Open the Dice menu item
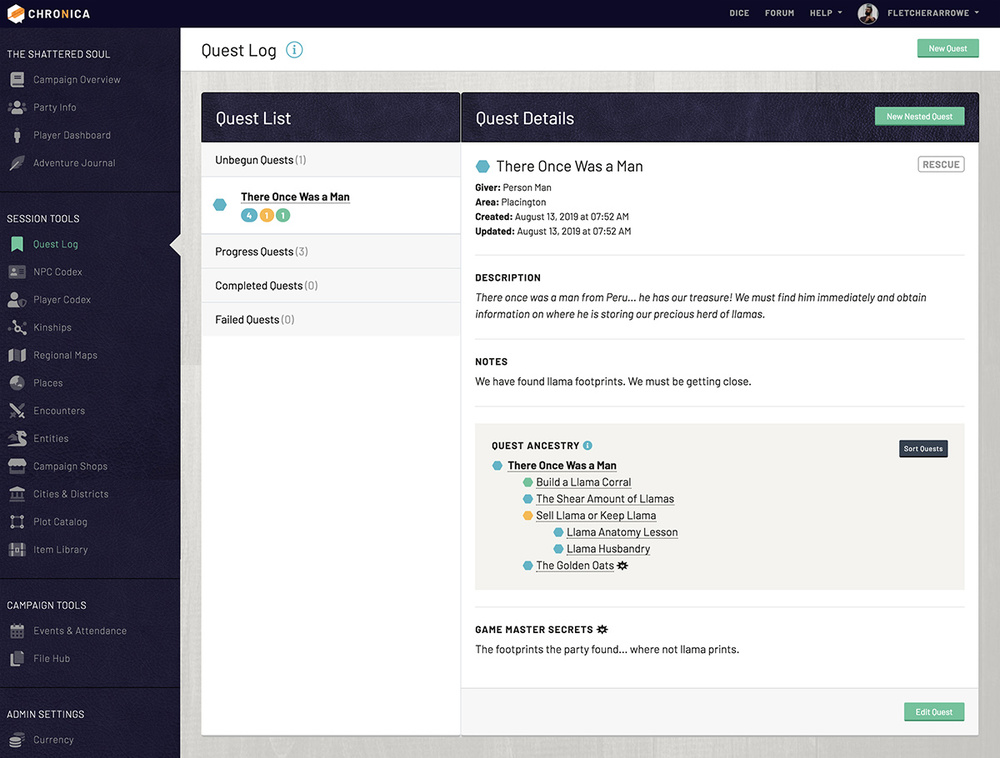The height and width of the screenshot is (758, 1000). point(739,14)
